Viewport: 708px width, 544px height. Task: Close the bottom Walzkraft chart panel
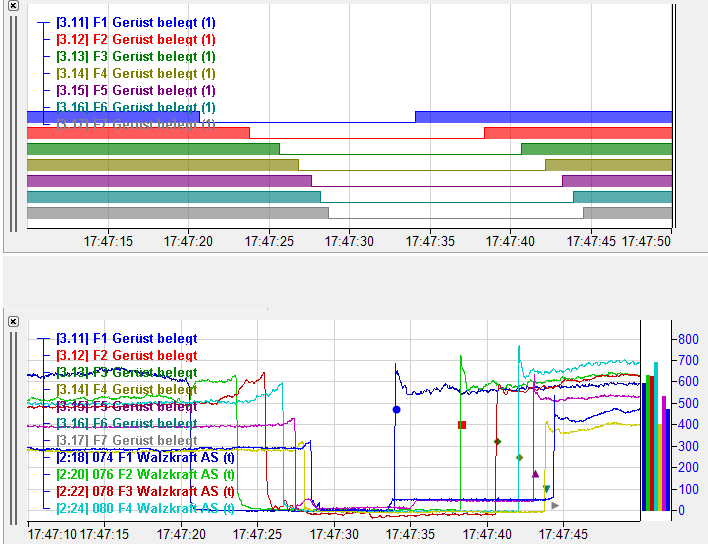[13, 321]
